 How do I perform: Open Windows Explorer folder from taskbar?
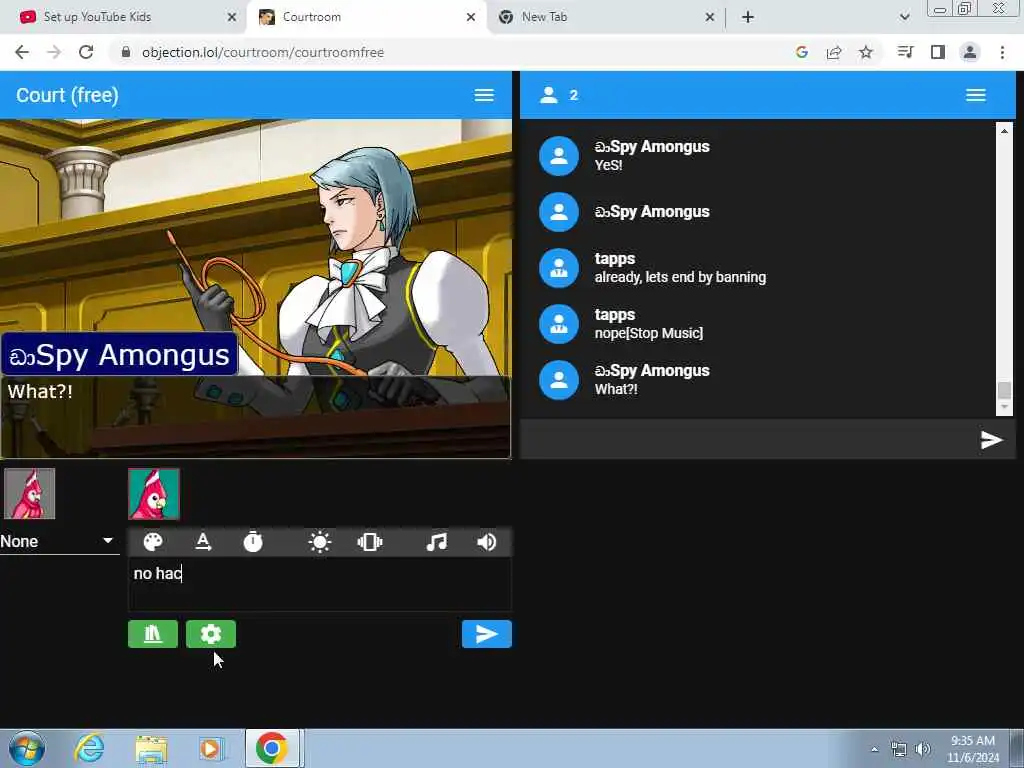[152, 749]
